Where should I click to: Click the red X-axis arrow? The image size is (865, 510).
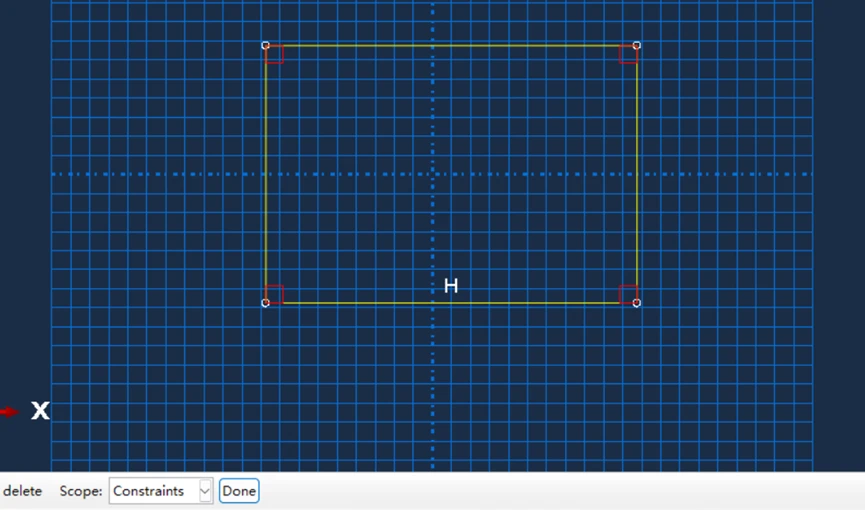9,411
